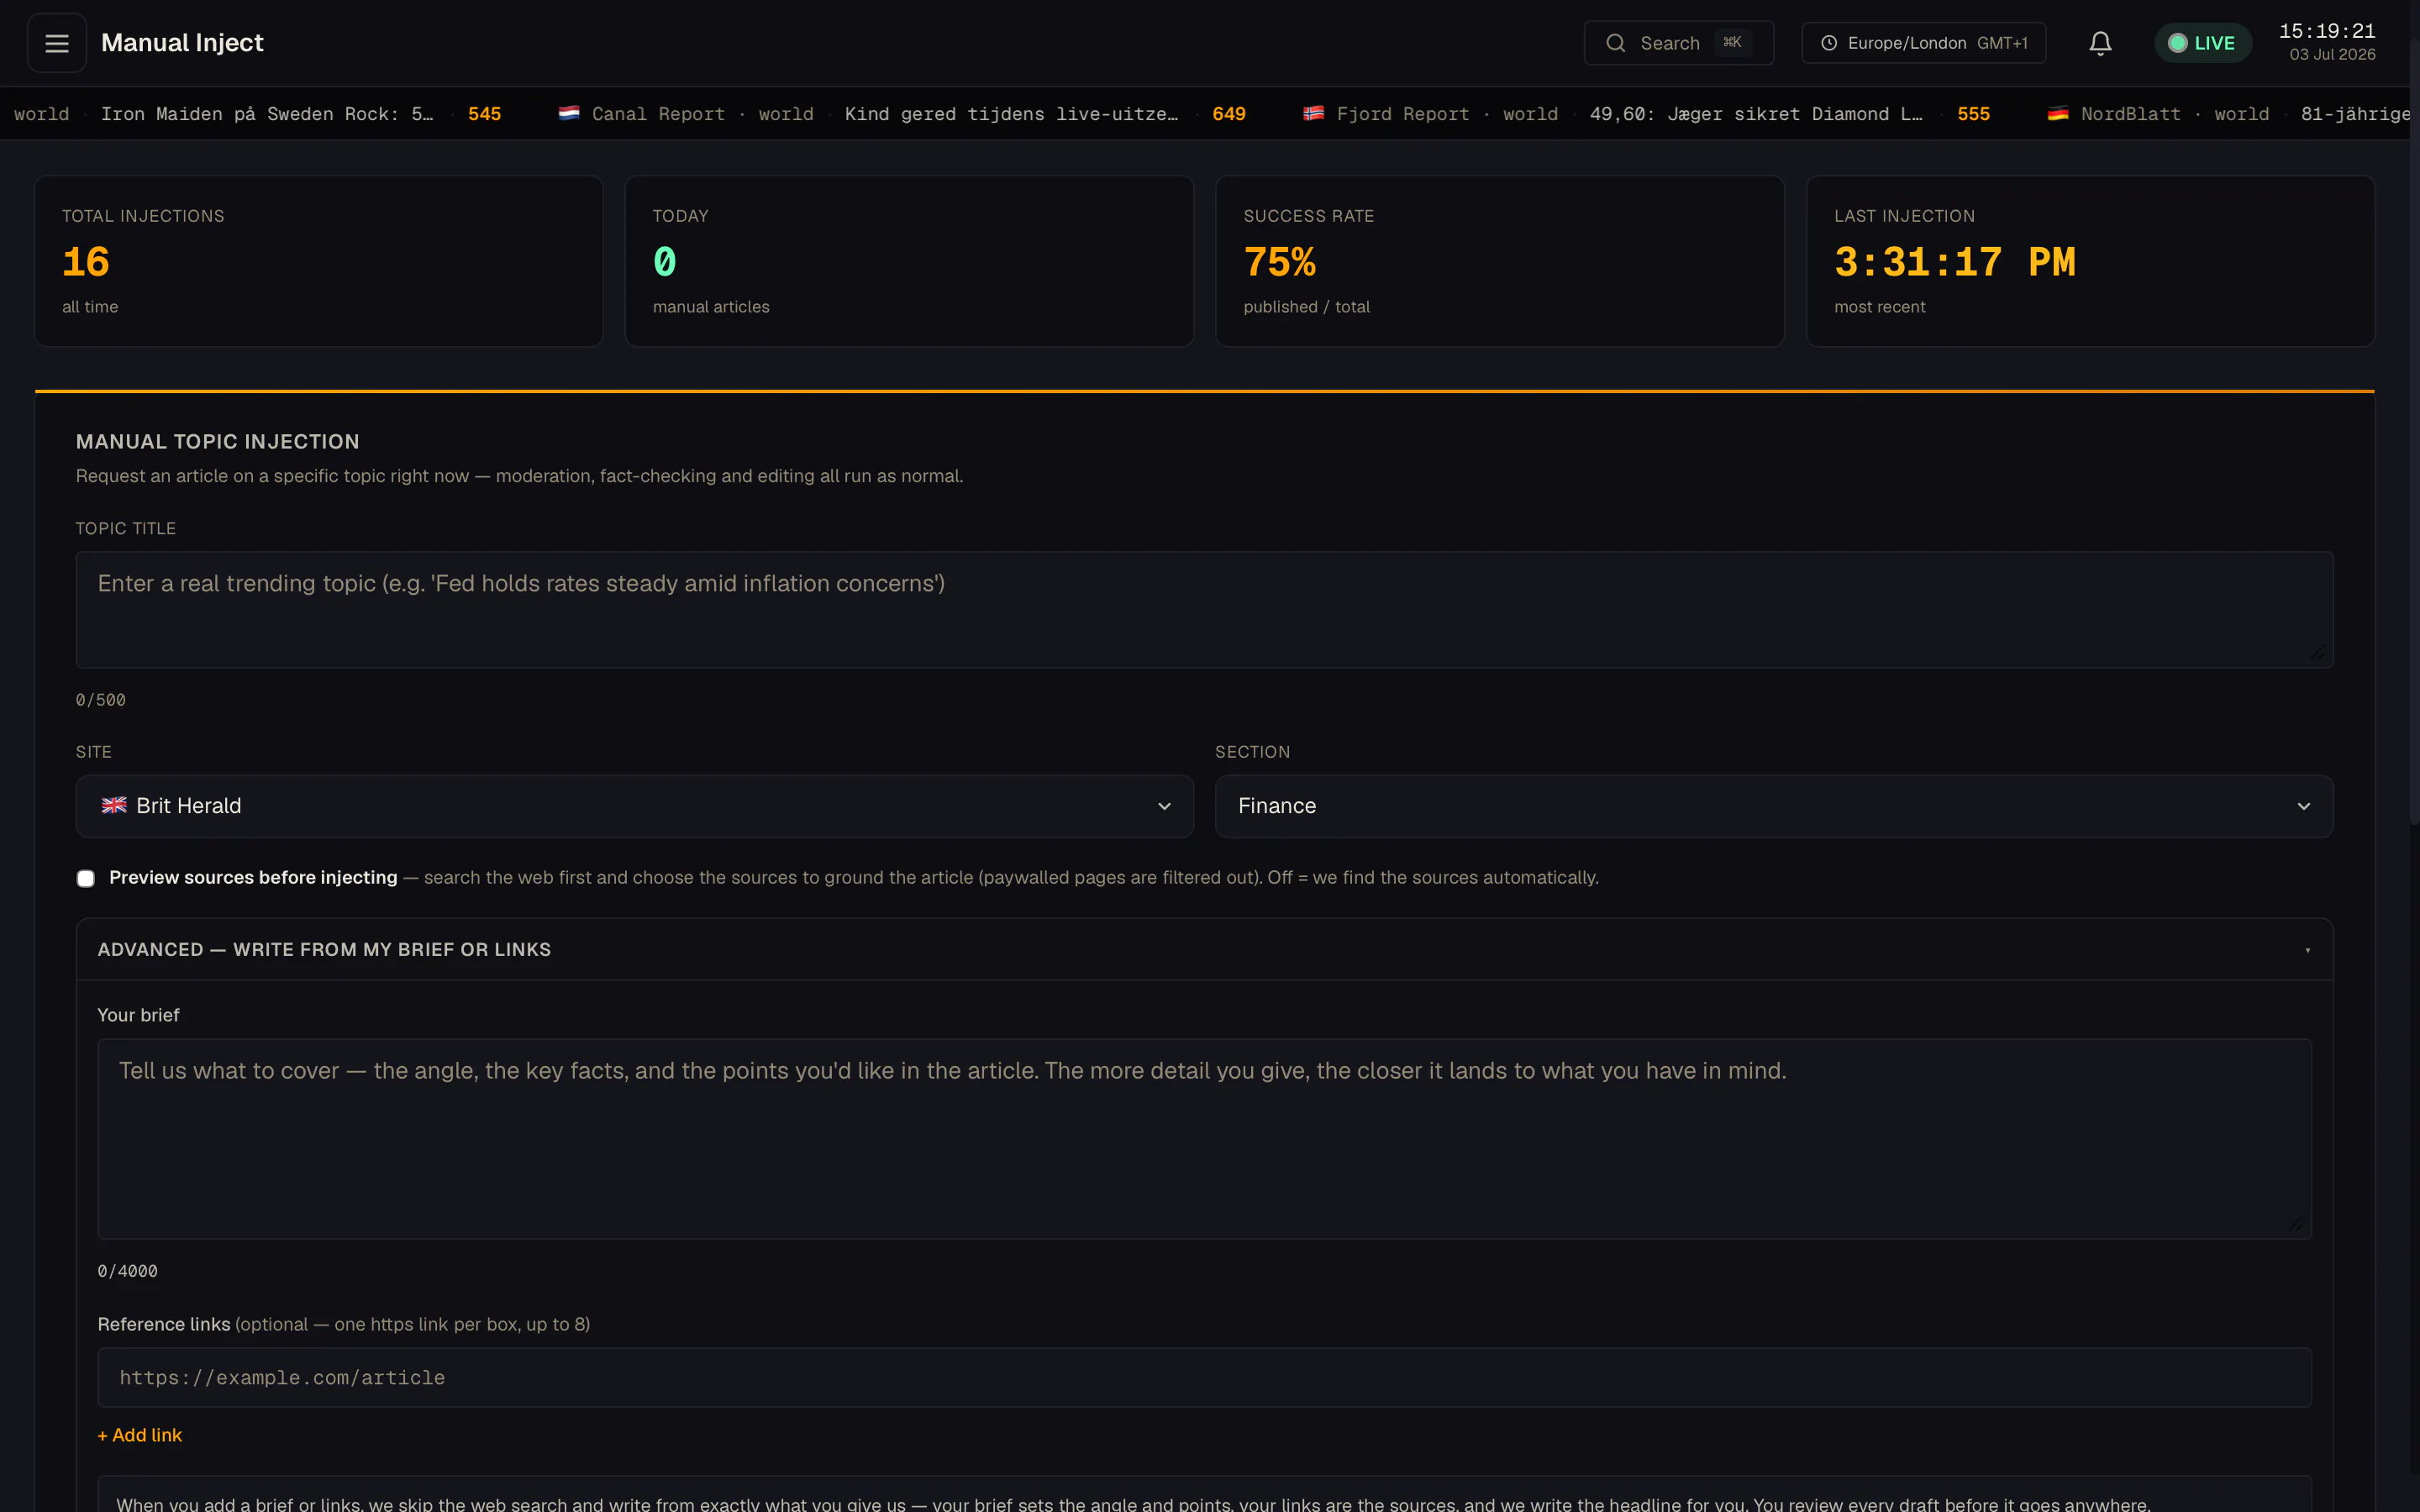Click the Netherlands flag by Canal Report

(x=569, y=114)
